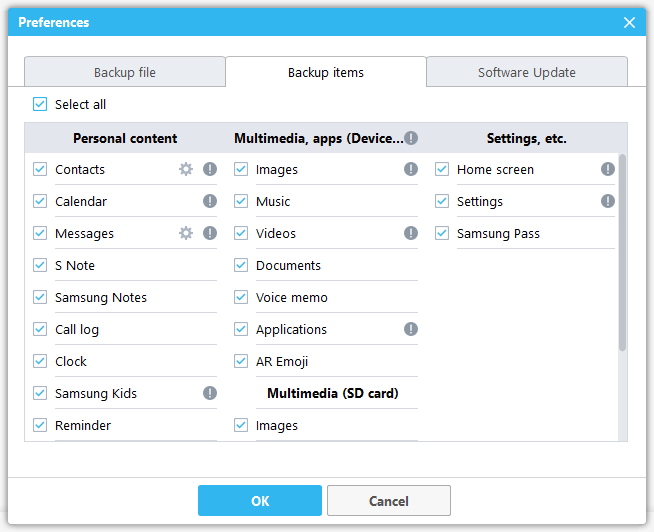The height and width of the screenshot is (532, 654).
Task: Click the Messages gear settings icon
Action: point(185,234)
